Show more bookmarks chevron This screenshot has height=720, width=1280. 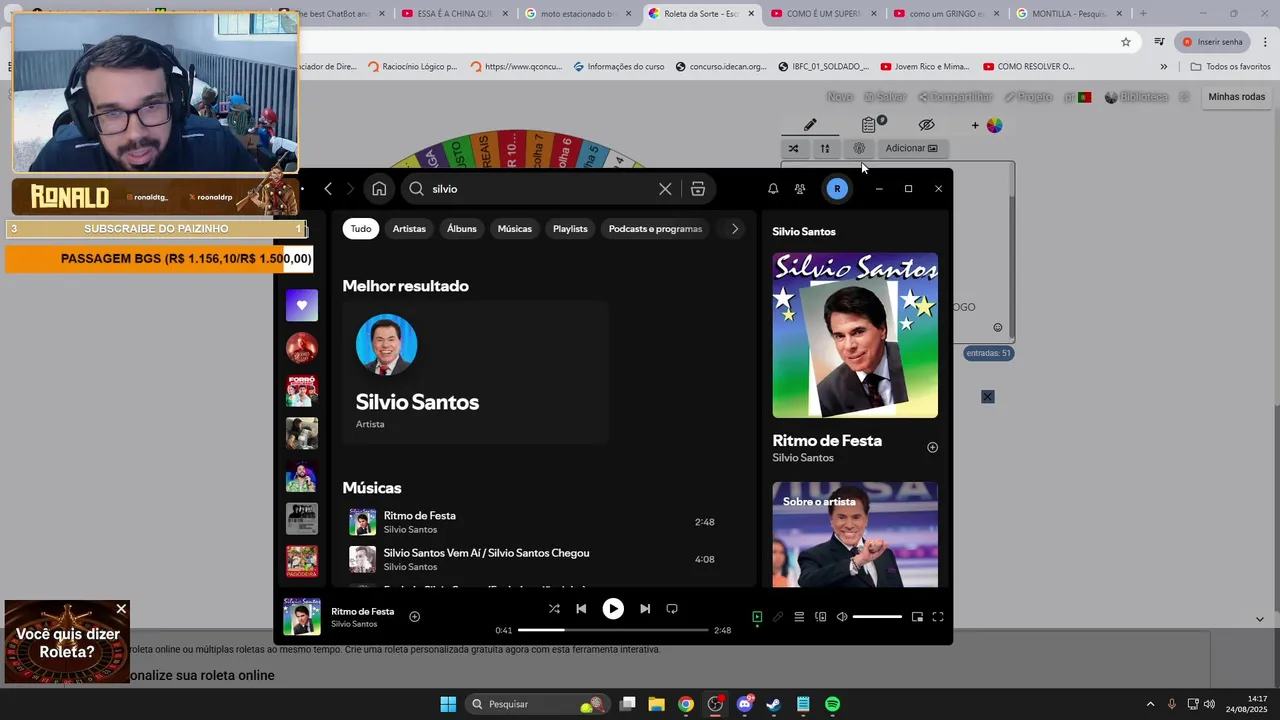coord(1163,67)
